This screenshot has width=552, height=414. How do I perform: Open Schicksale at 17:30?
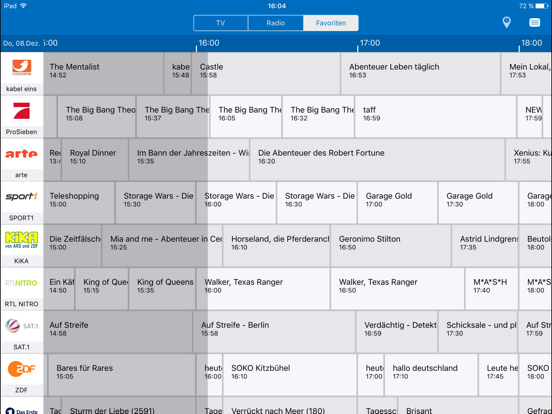[478, 332]
